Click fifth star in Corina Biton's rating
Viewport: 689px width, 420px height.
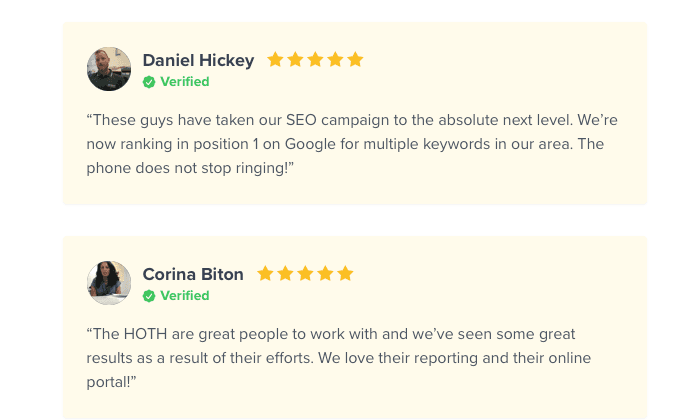[345, 274]
